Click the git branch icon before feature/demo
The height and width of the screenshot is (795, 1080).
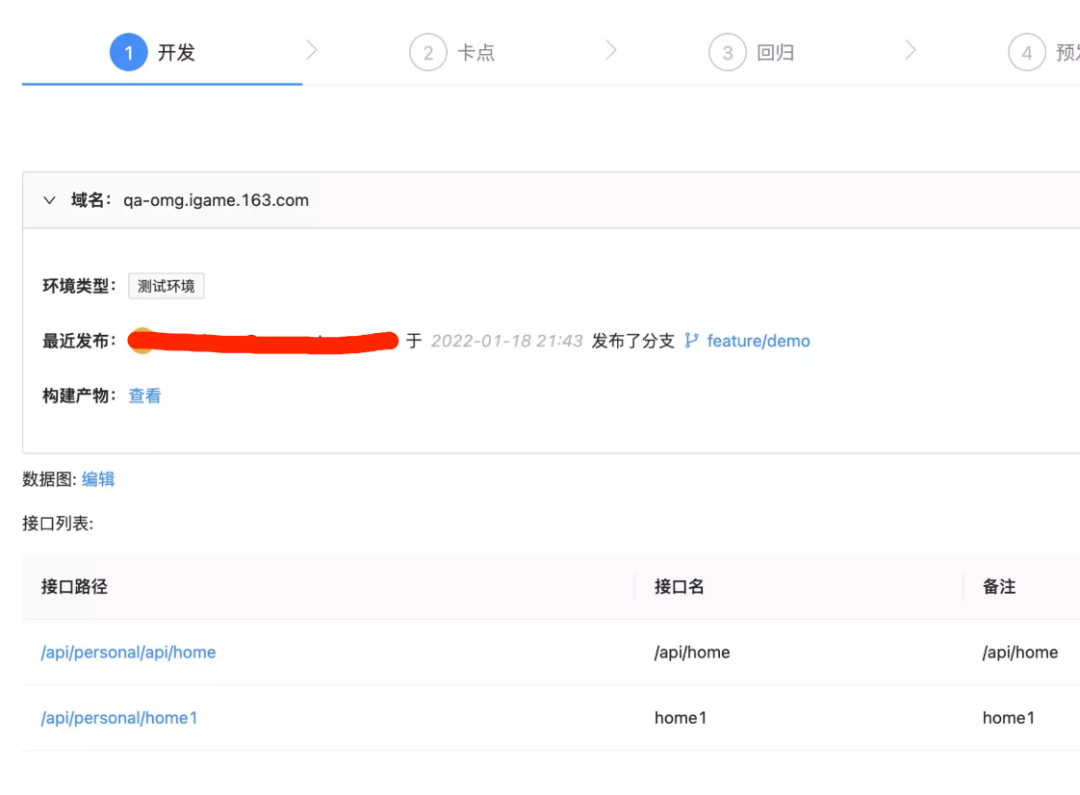[692, 340]
